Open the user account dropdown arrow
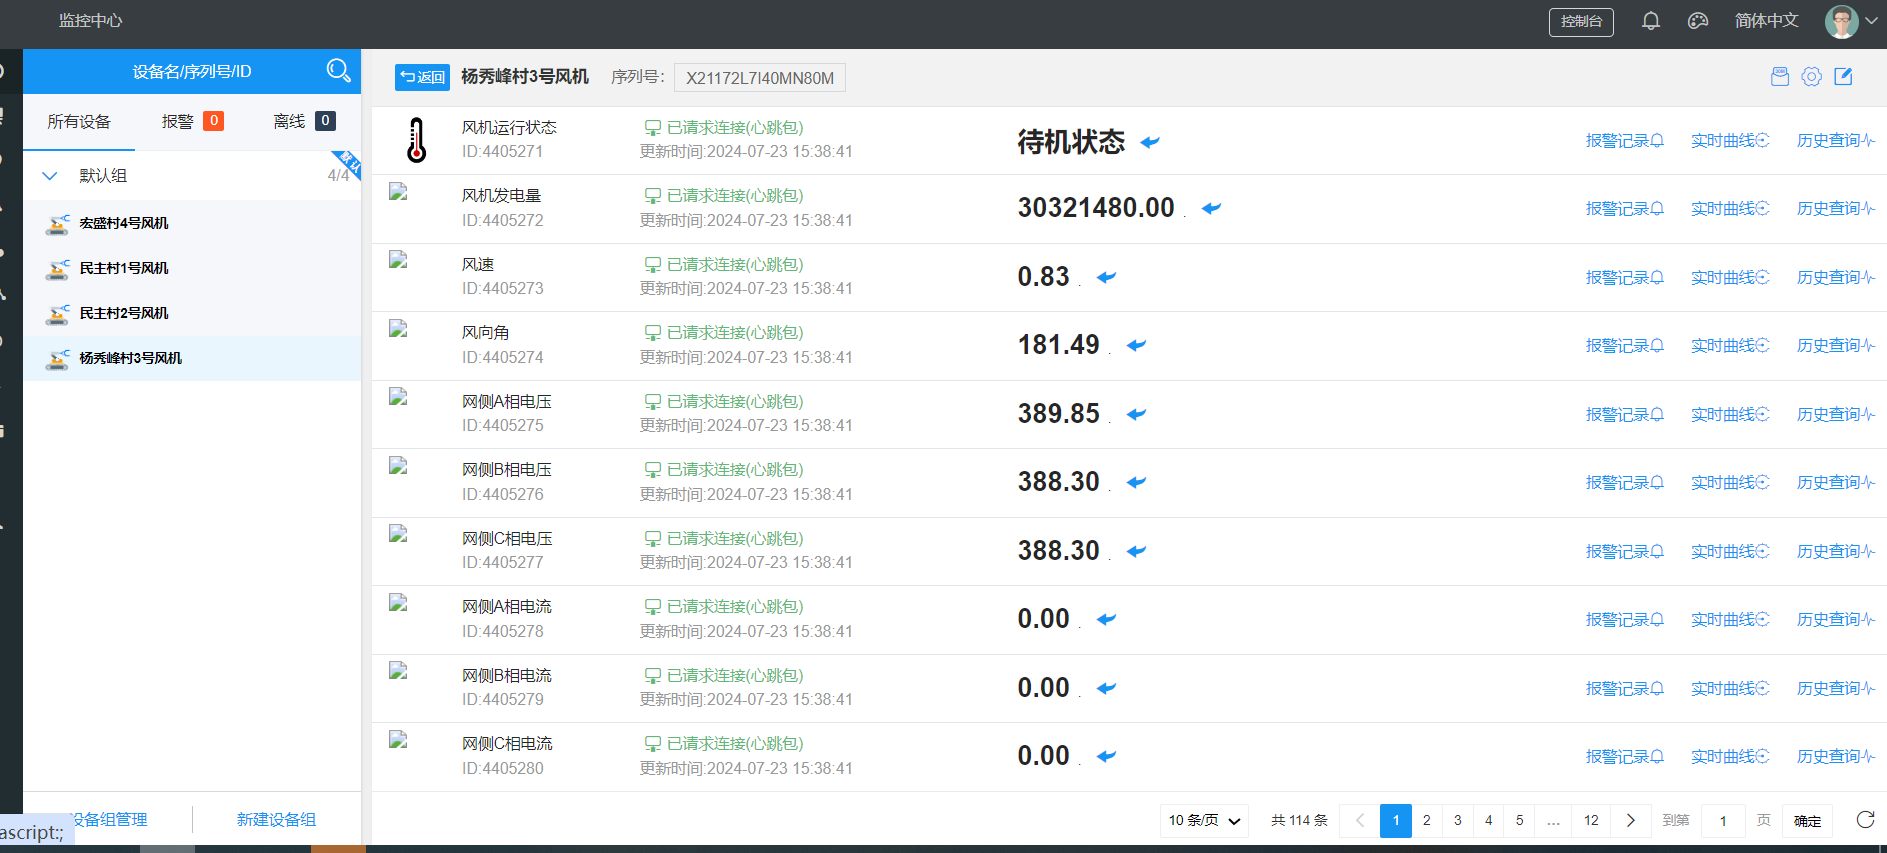The width and height of the screenshot is (1887, 853). tap(1871, 21)
